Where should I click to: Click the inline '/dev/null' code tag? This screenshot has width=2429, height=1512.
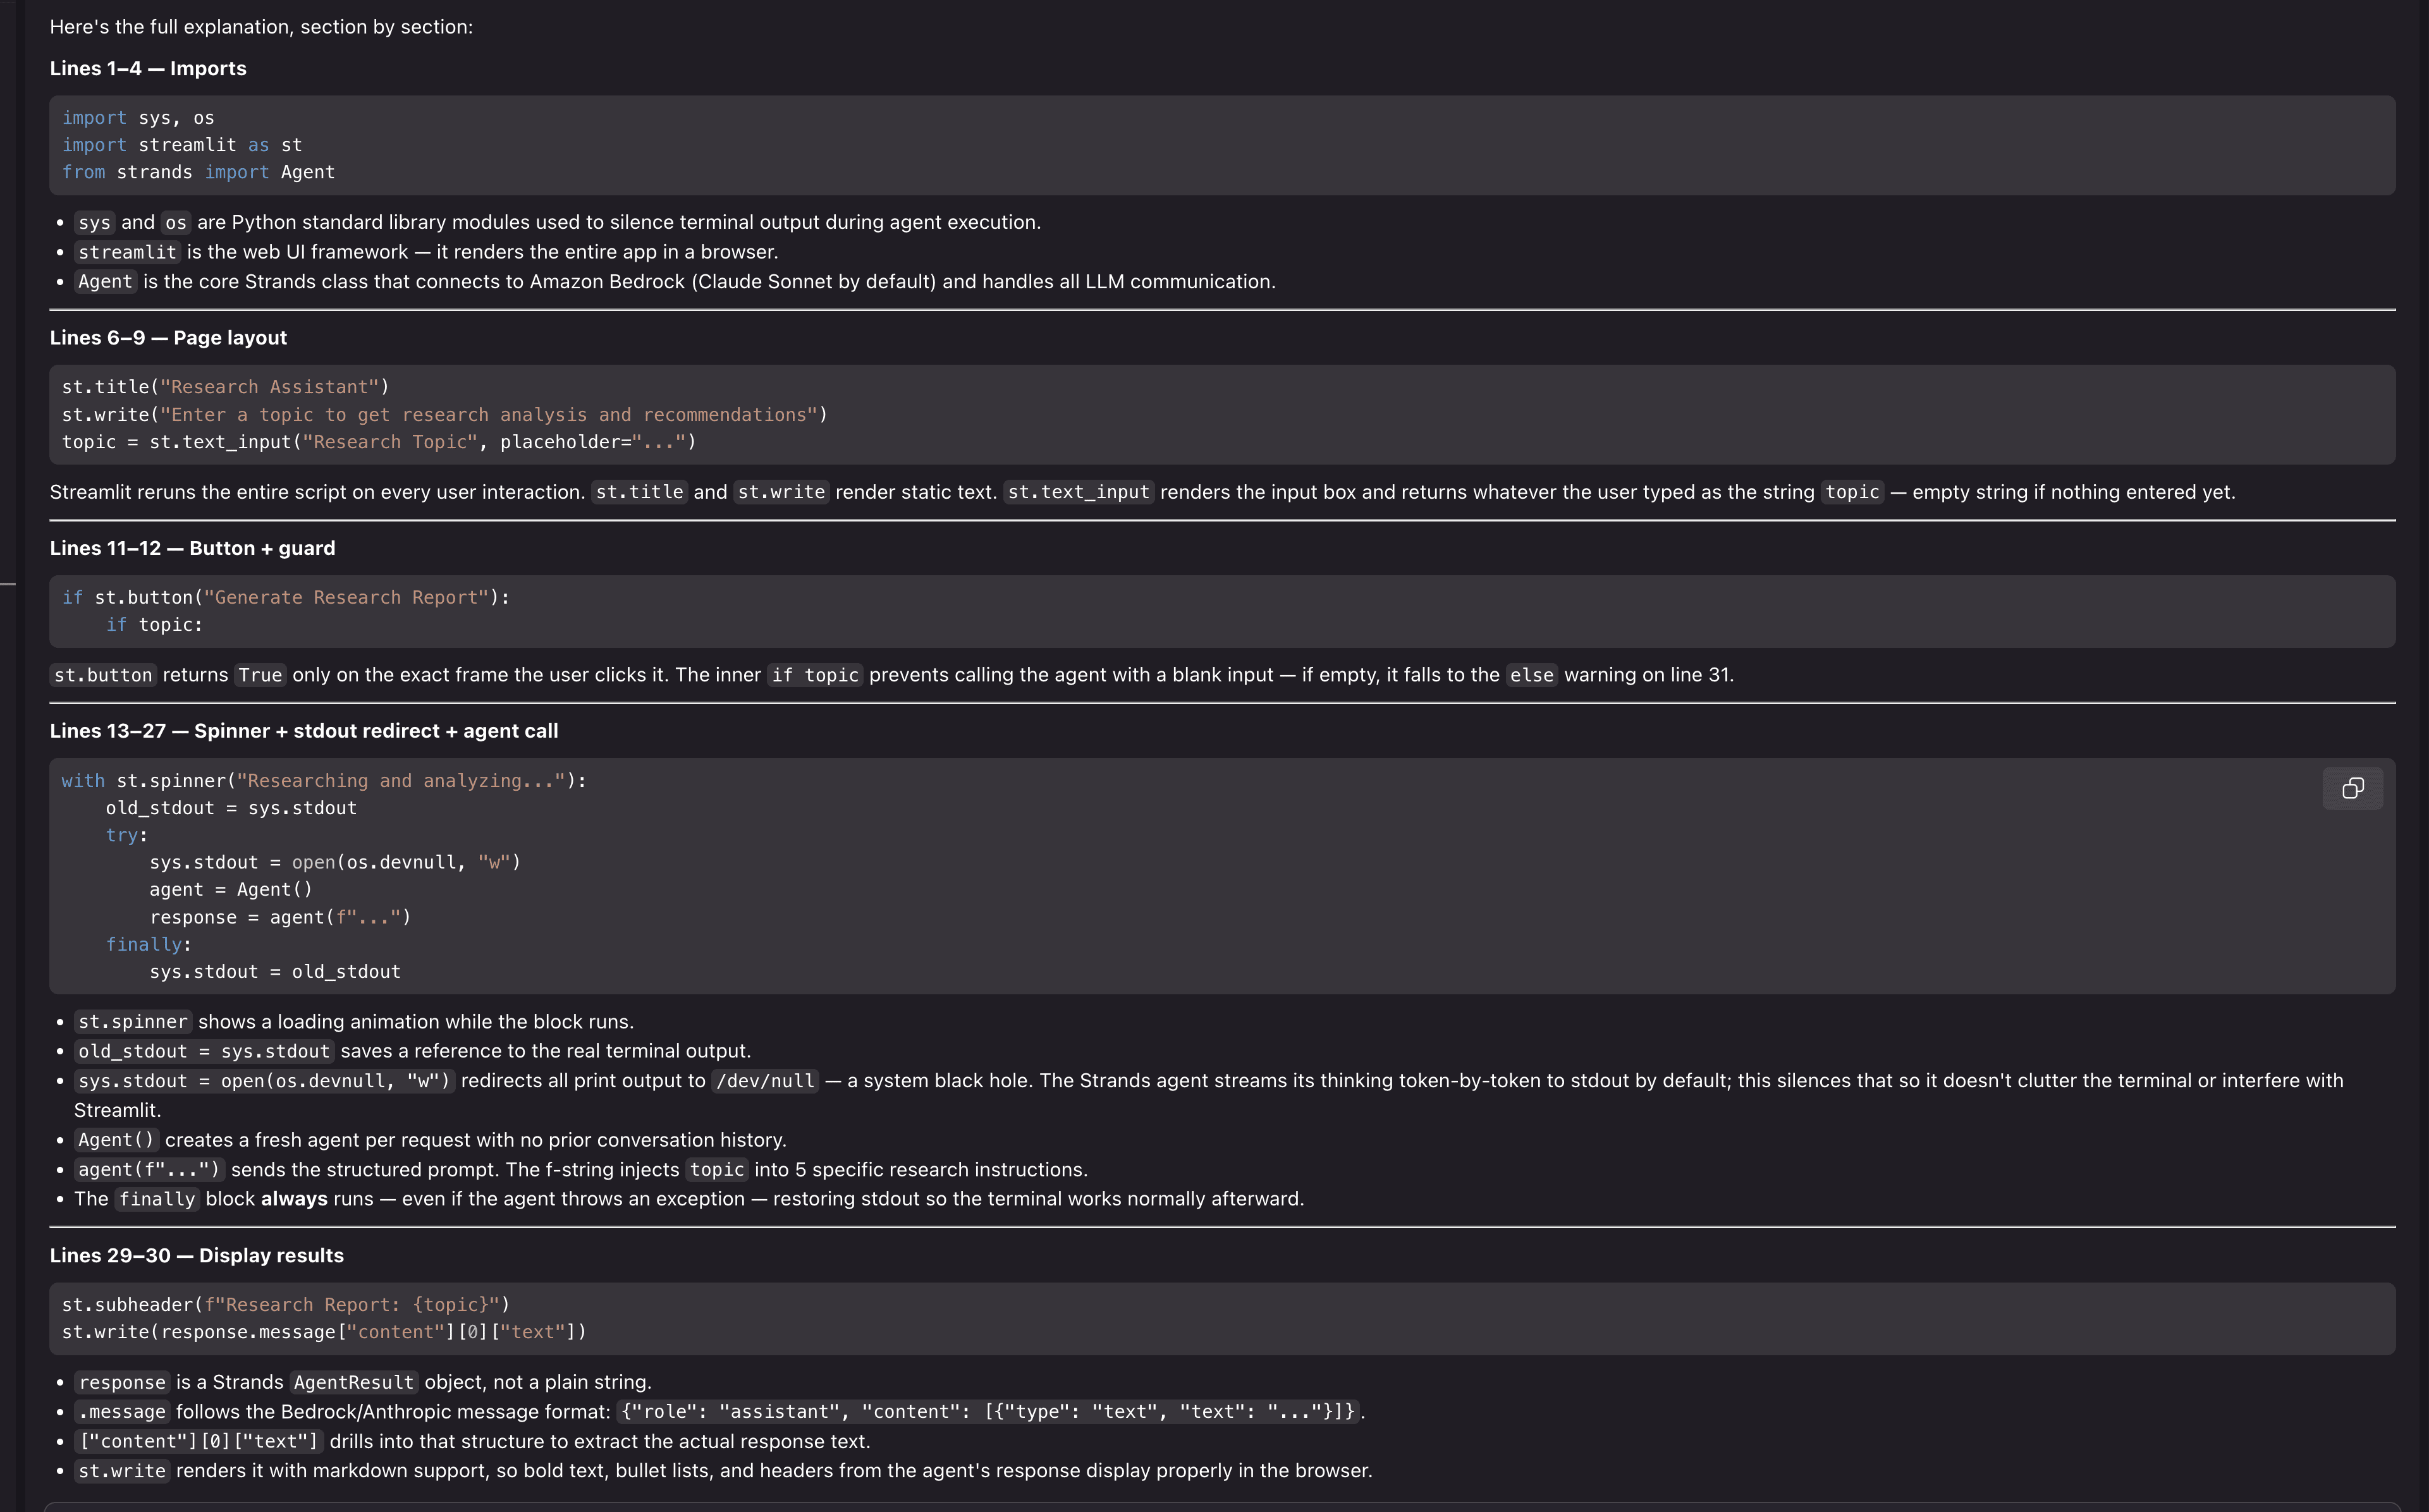tap(765, 1081)
